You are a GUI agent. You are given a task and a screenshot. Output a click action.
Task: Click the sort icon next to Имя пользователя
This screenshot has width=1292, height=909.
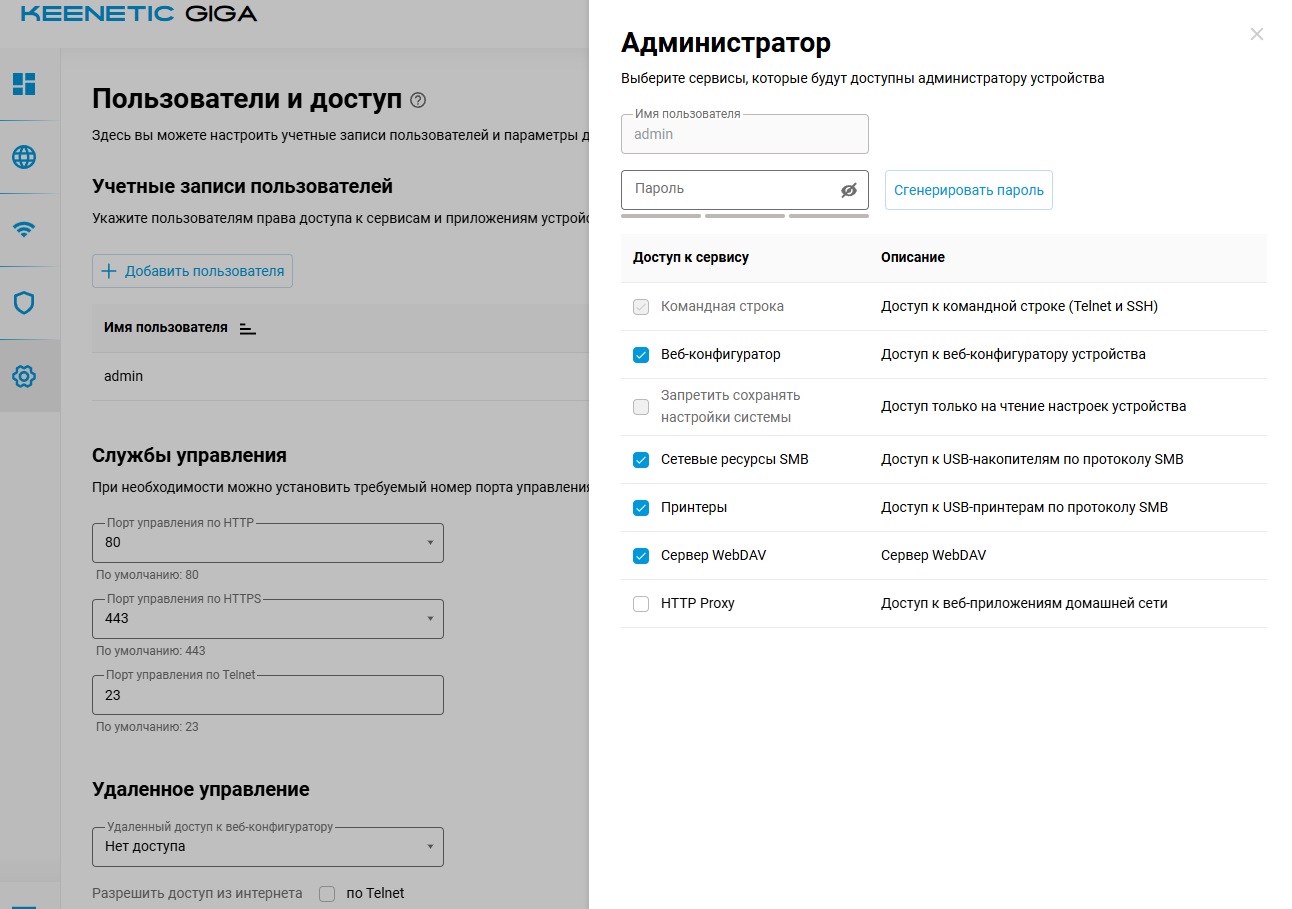click(x=248, y=328)
